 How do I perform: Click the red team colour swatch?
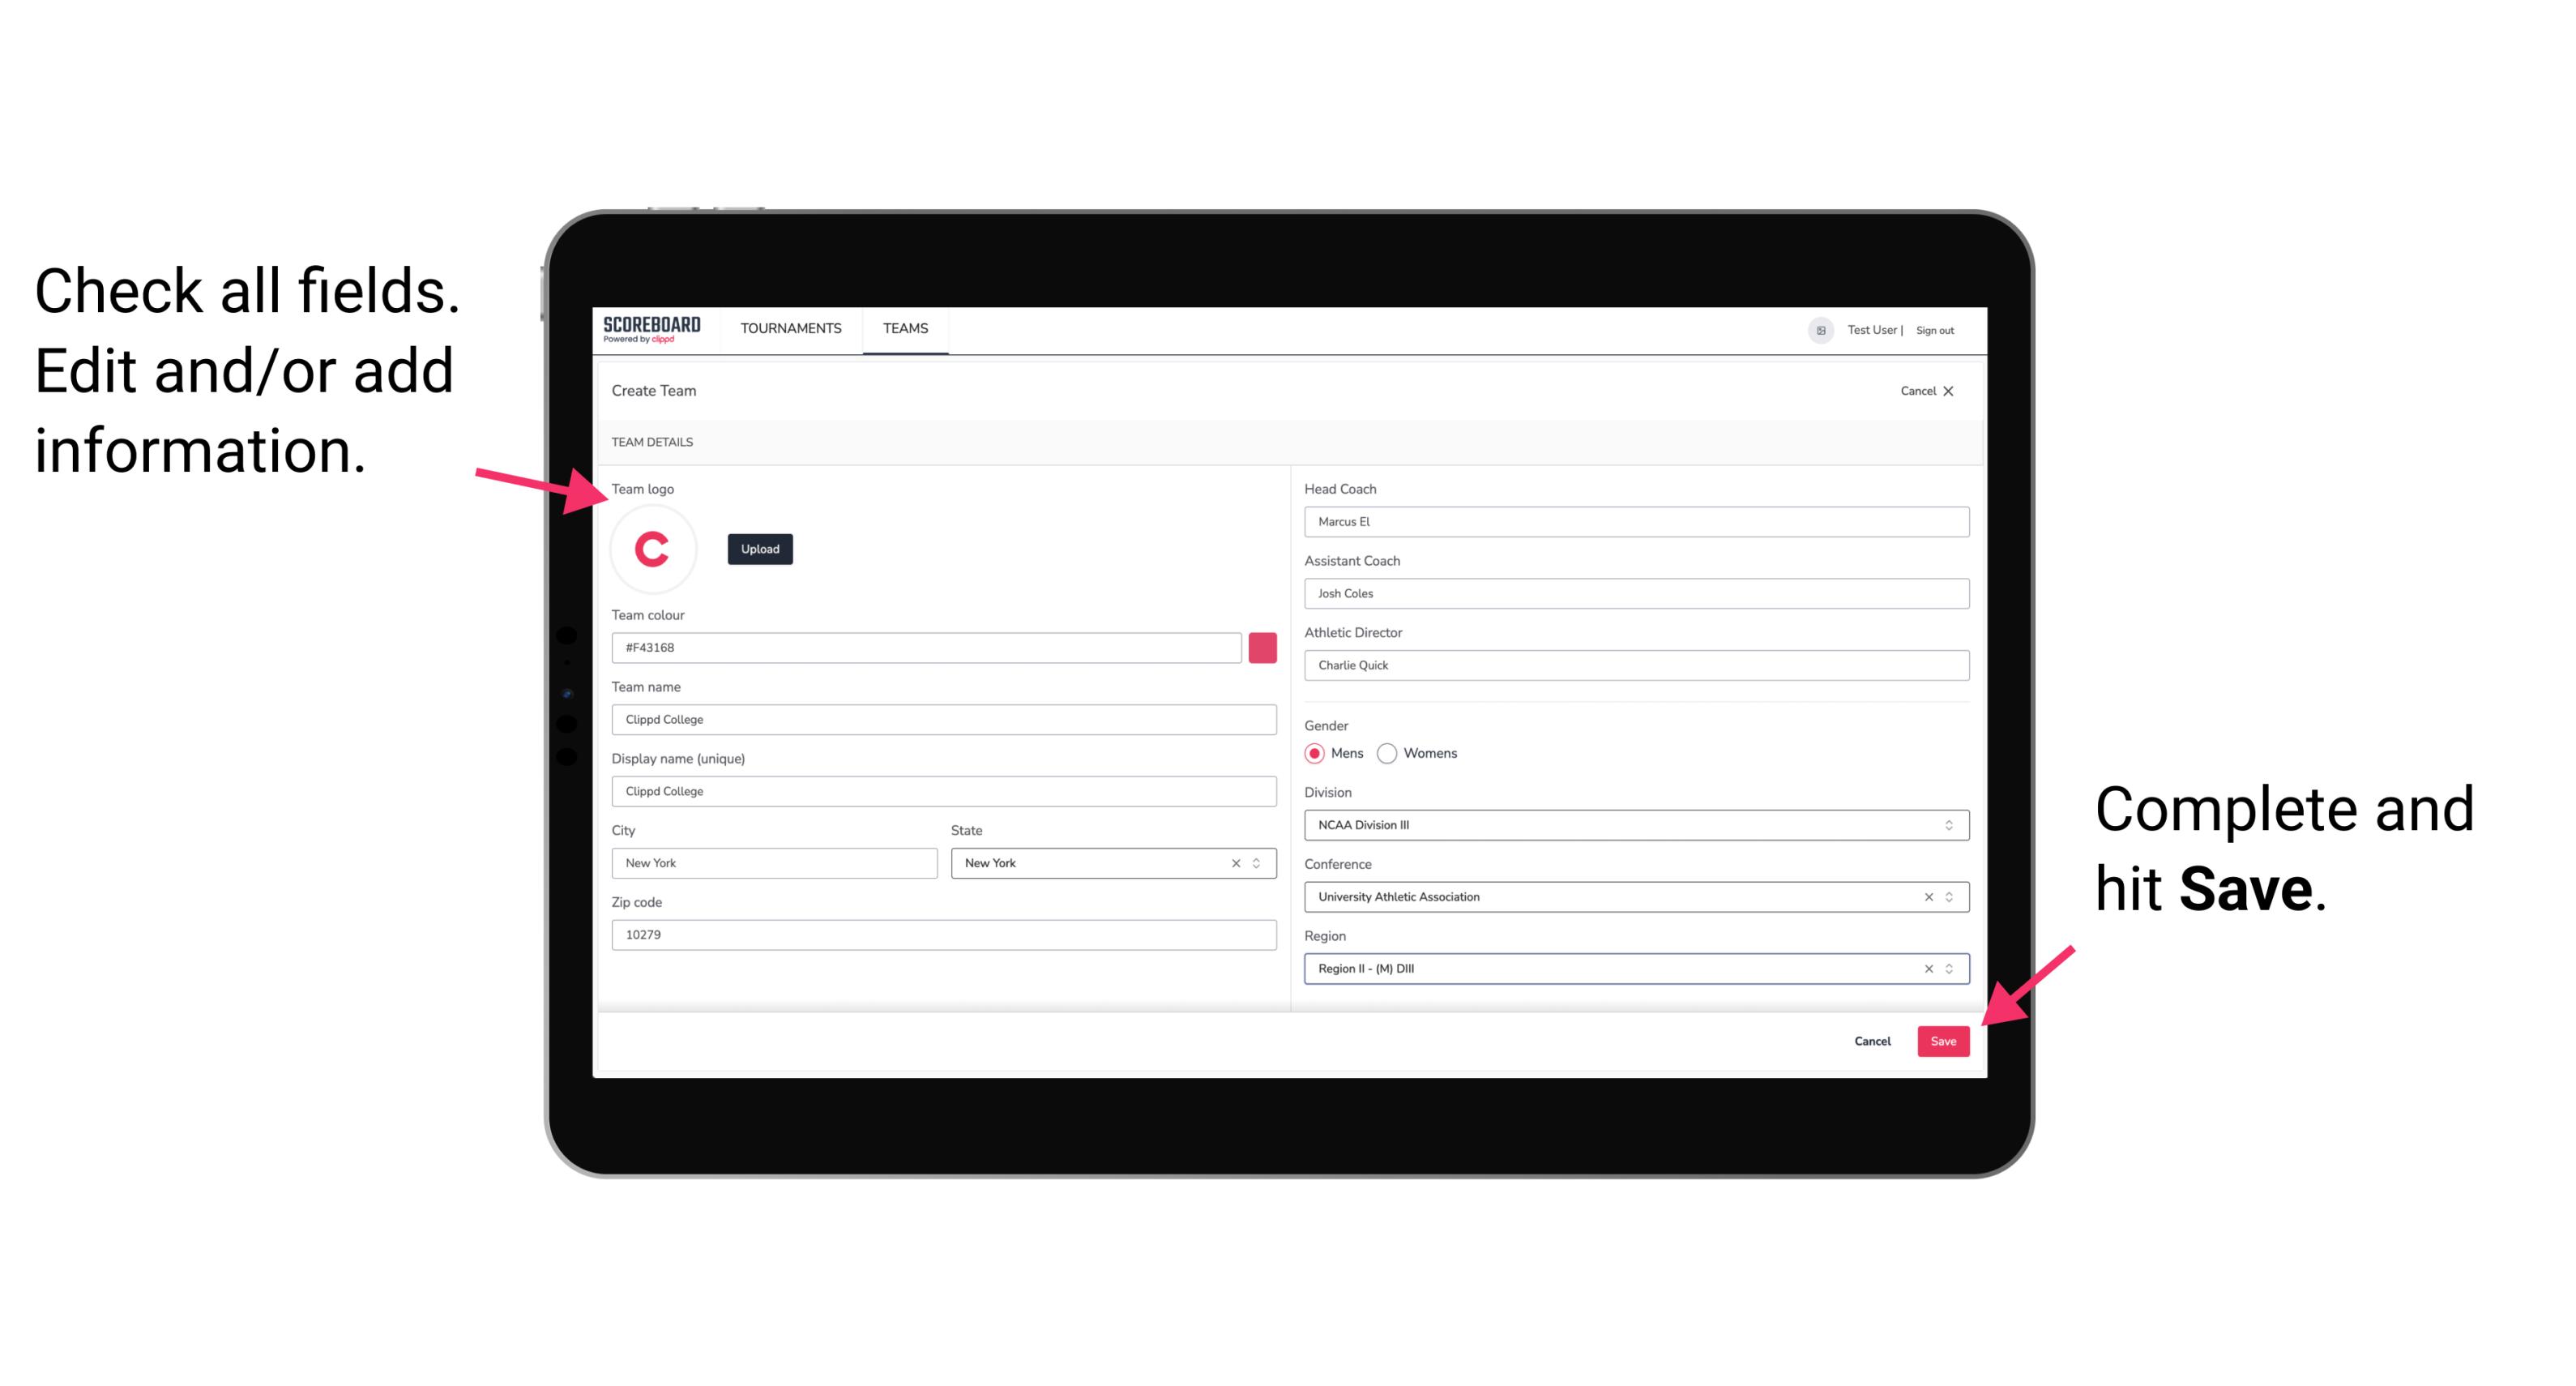tap(1262, 647)
